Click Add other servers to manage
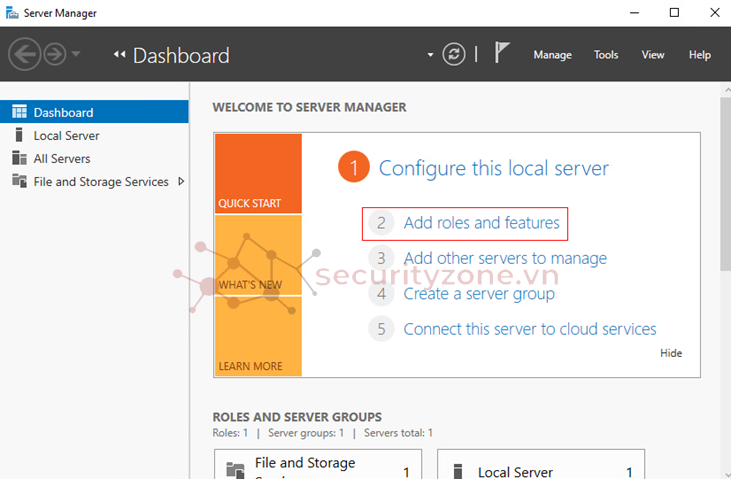The image size is (731, 479). (505, 259)
